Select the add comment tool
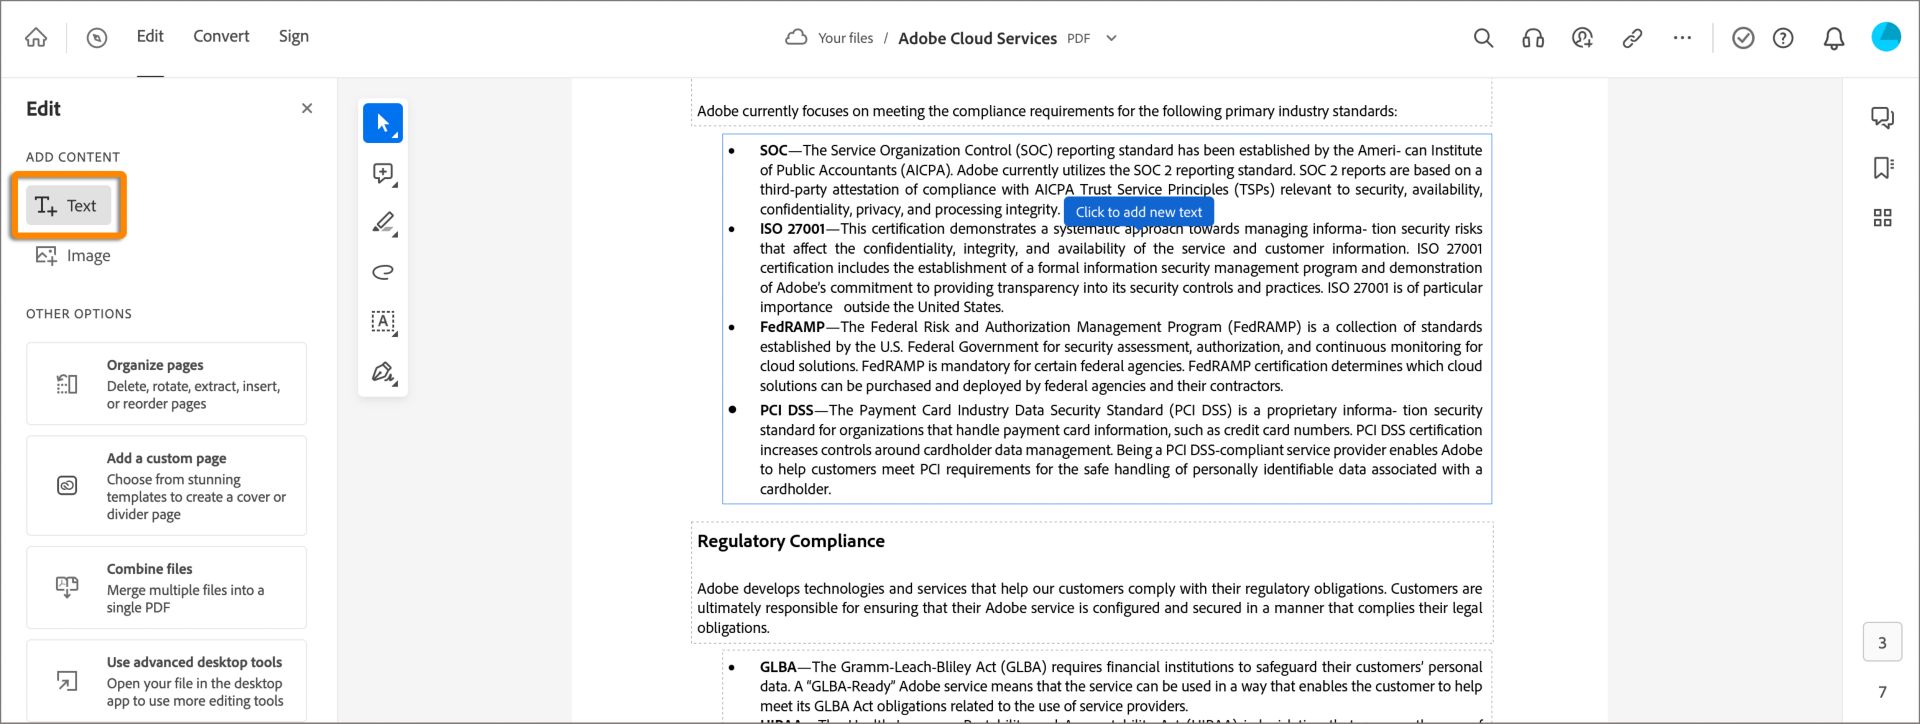This screenshot has width=1920, height=724. [x=383, y=174]
